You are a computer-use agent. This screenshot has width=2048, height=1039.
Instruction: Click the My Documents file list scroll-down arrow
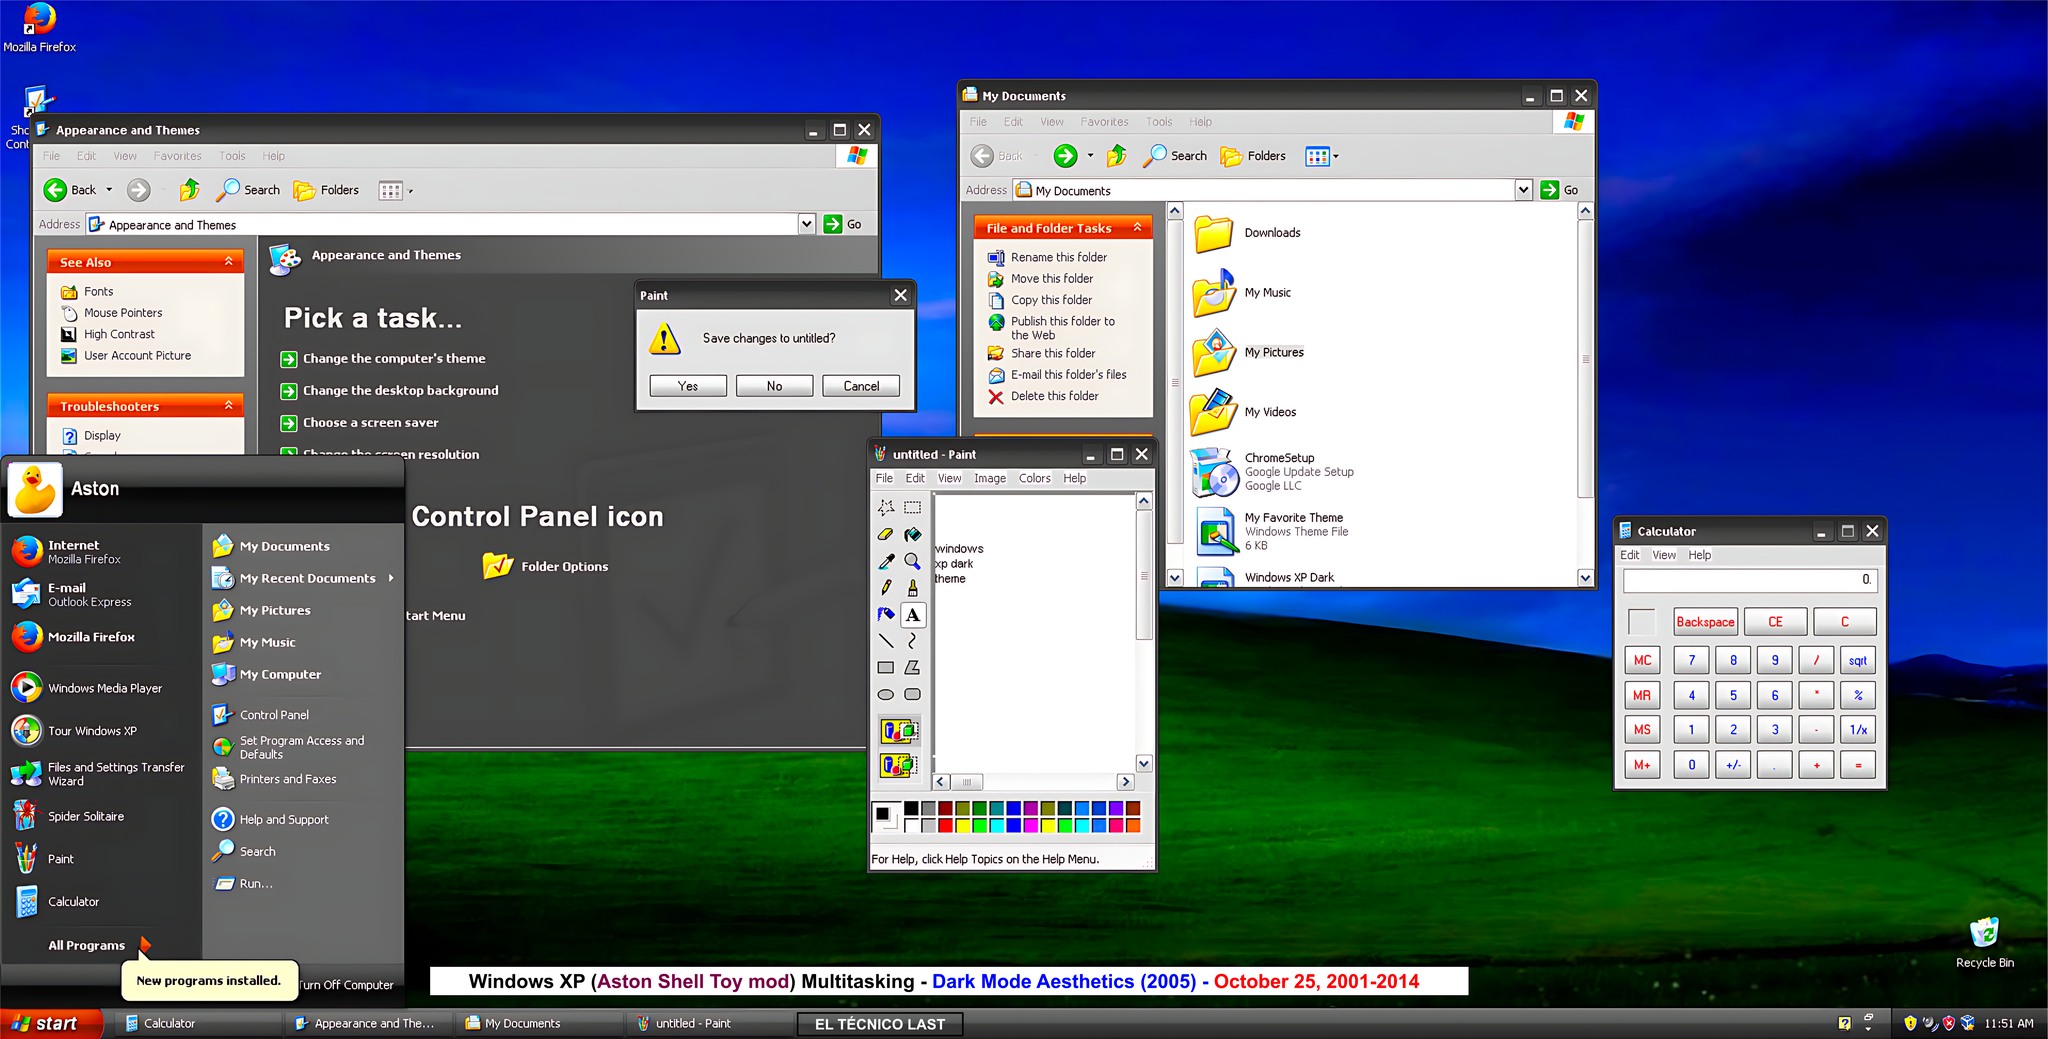1585,578
